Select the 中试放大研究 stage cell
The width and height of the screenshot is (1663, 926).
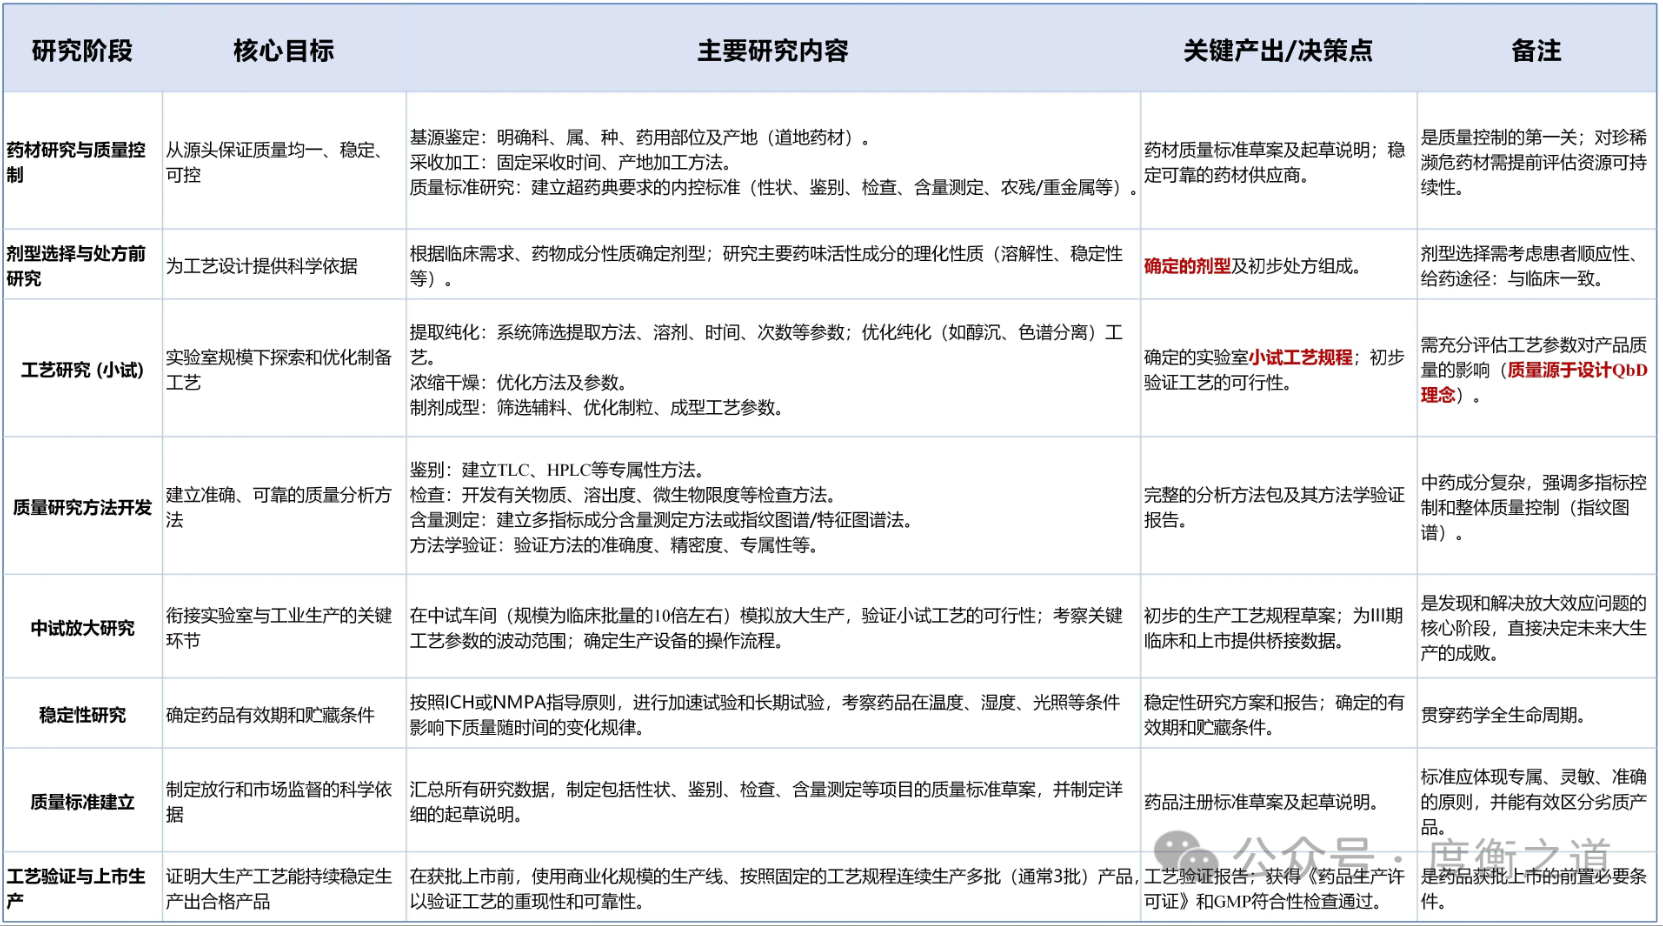click(82, 628)
